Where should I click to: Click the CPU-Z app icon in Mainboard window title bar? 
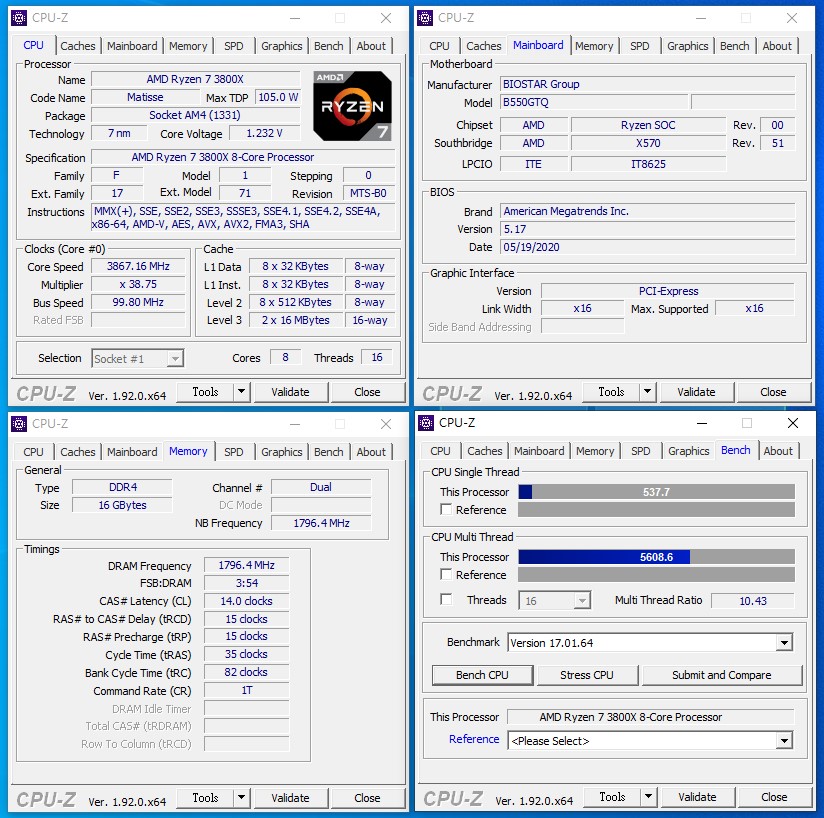tap(425, 18)
